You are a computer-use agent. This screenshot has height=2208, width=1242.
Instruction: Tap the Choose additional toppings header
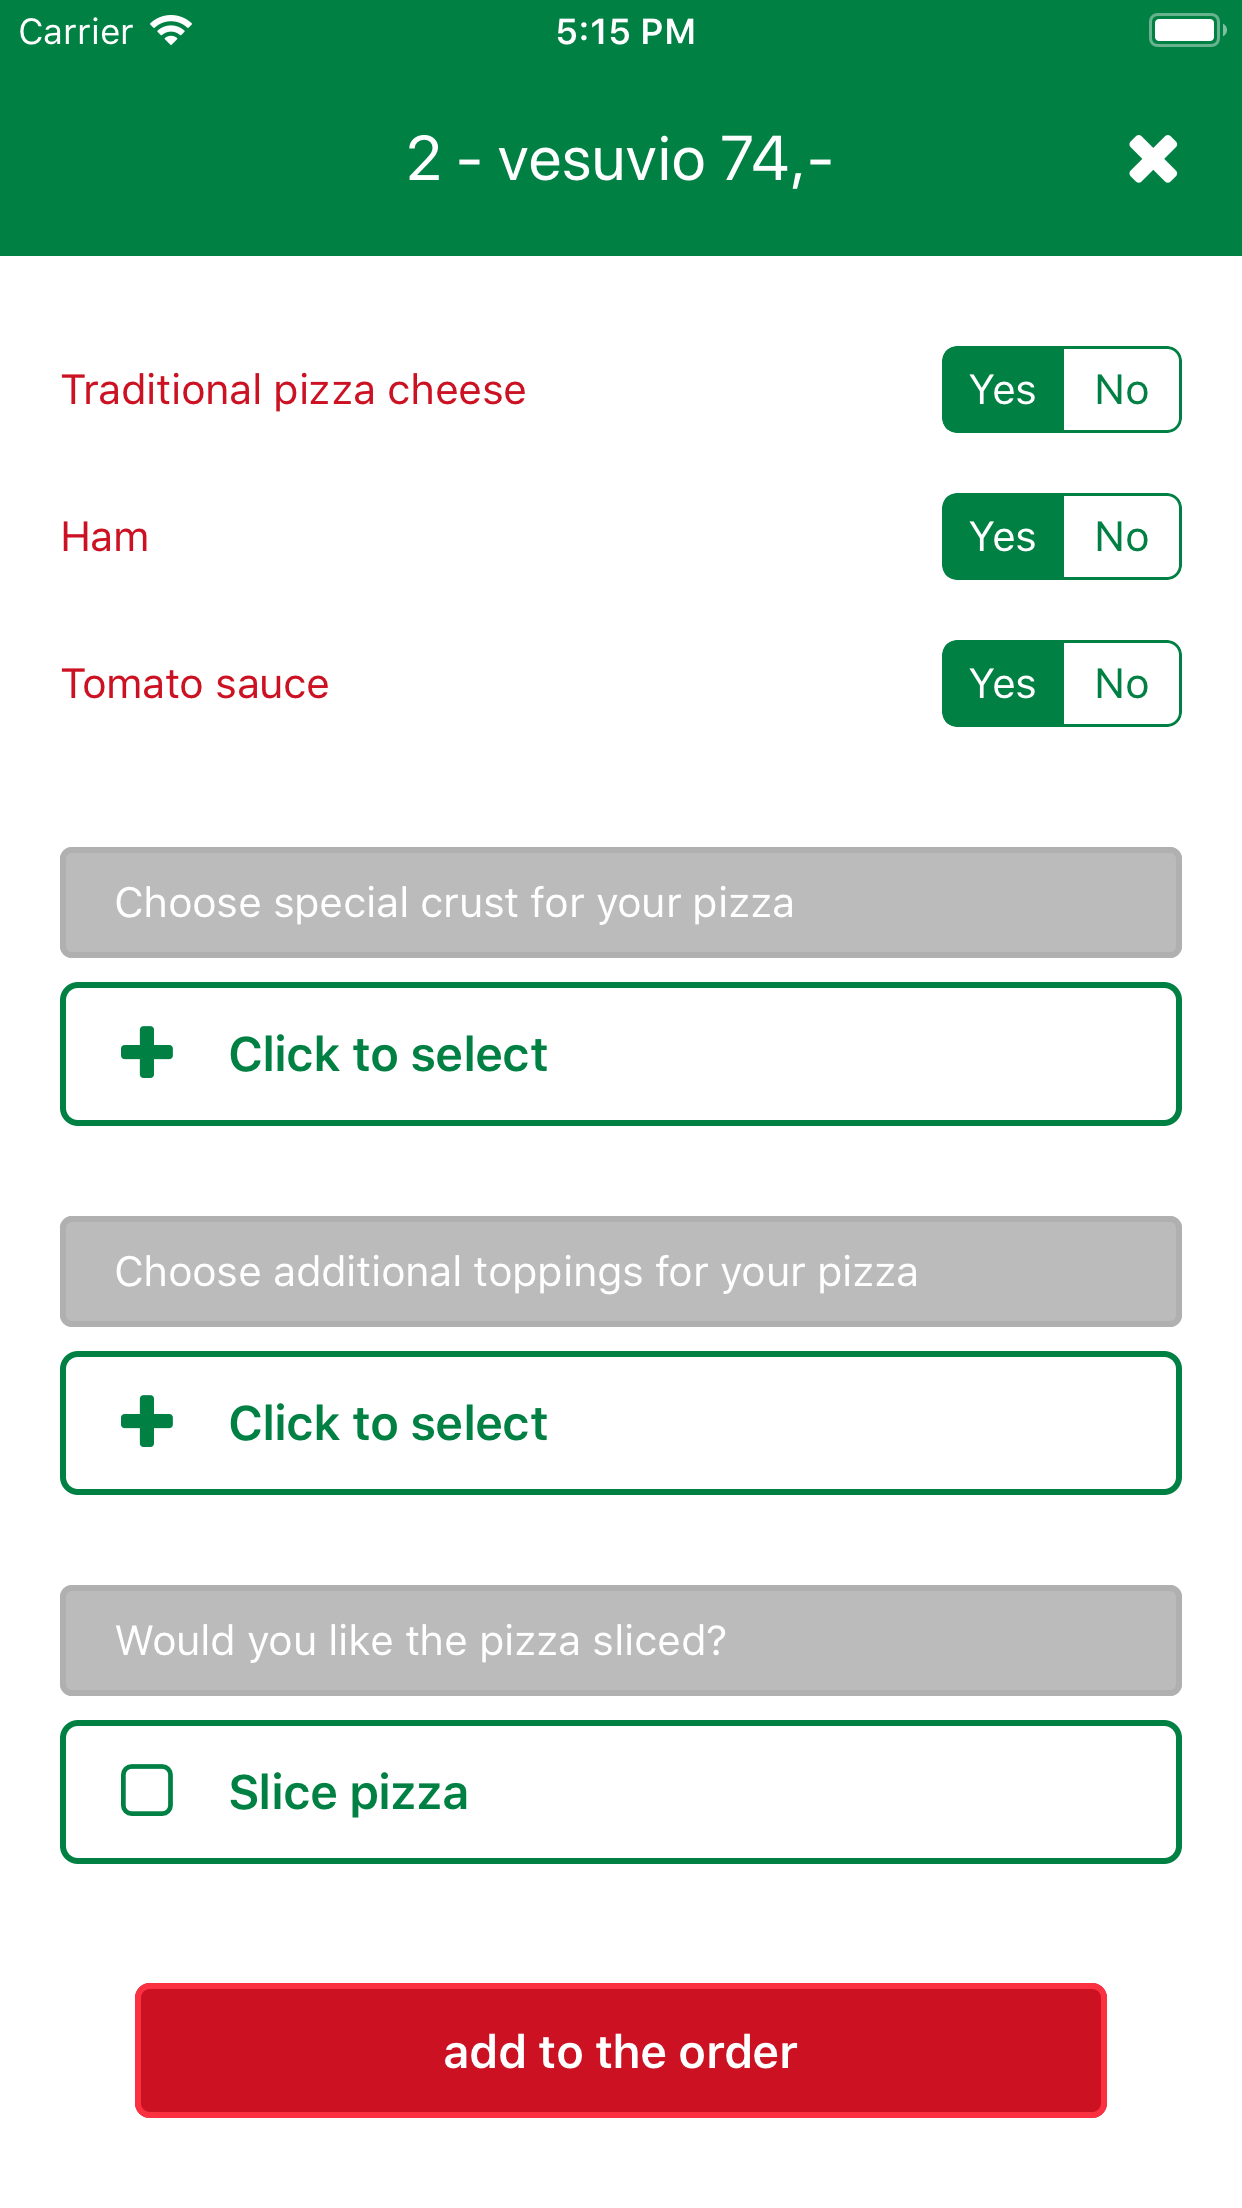pyautogui.click(x=620, y=1272)
